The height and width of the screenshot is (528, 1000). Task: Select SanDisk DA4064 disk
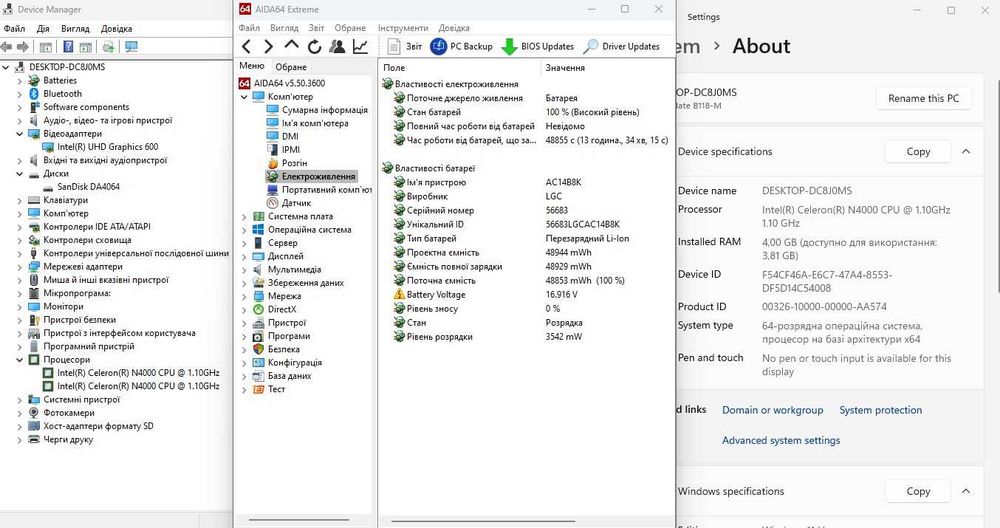pos(88,187)
